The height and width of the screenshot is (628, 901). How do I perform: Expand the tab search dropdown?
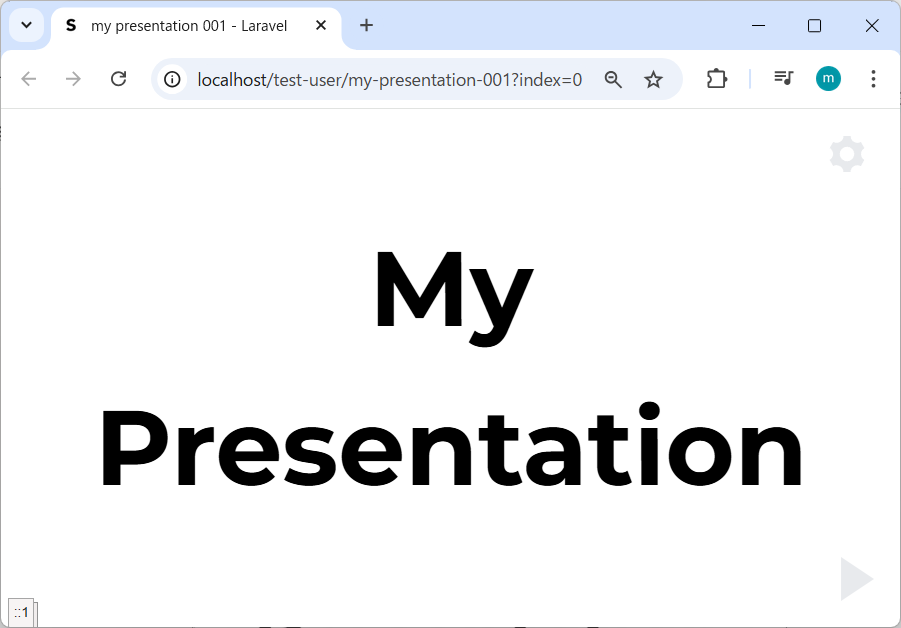(27, 25)
